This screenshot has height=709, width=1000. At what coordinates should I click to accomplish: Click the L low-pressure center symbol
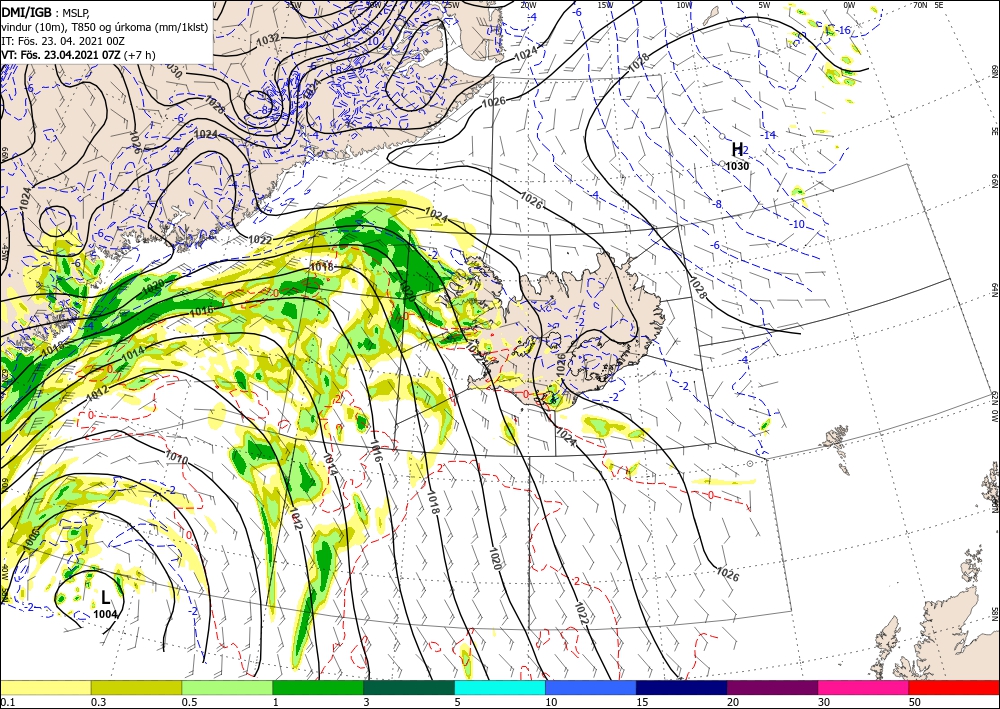(105, 597)
